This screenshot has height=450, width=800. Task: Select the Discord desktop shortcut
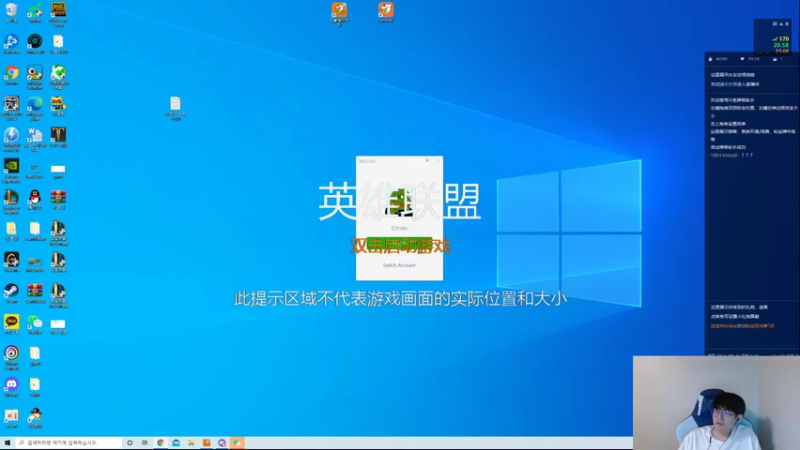(x=11, y=387)
